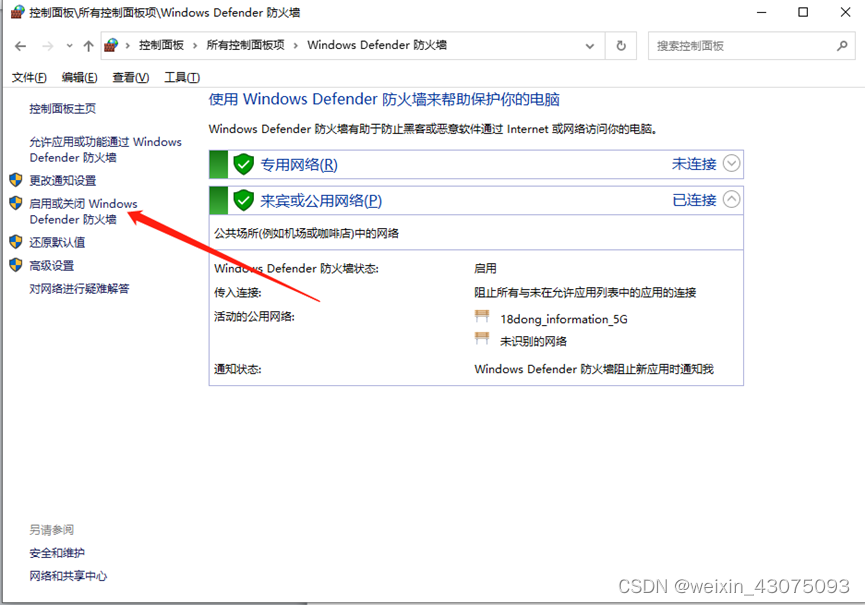The image size is (865, 605).
Task: Click 还原默认值 link
Action: tap(57, 242)
